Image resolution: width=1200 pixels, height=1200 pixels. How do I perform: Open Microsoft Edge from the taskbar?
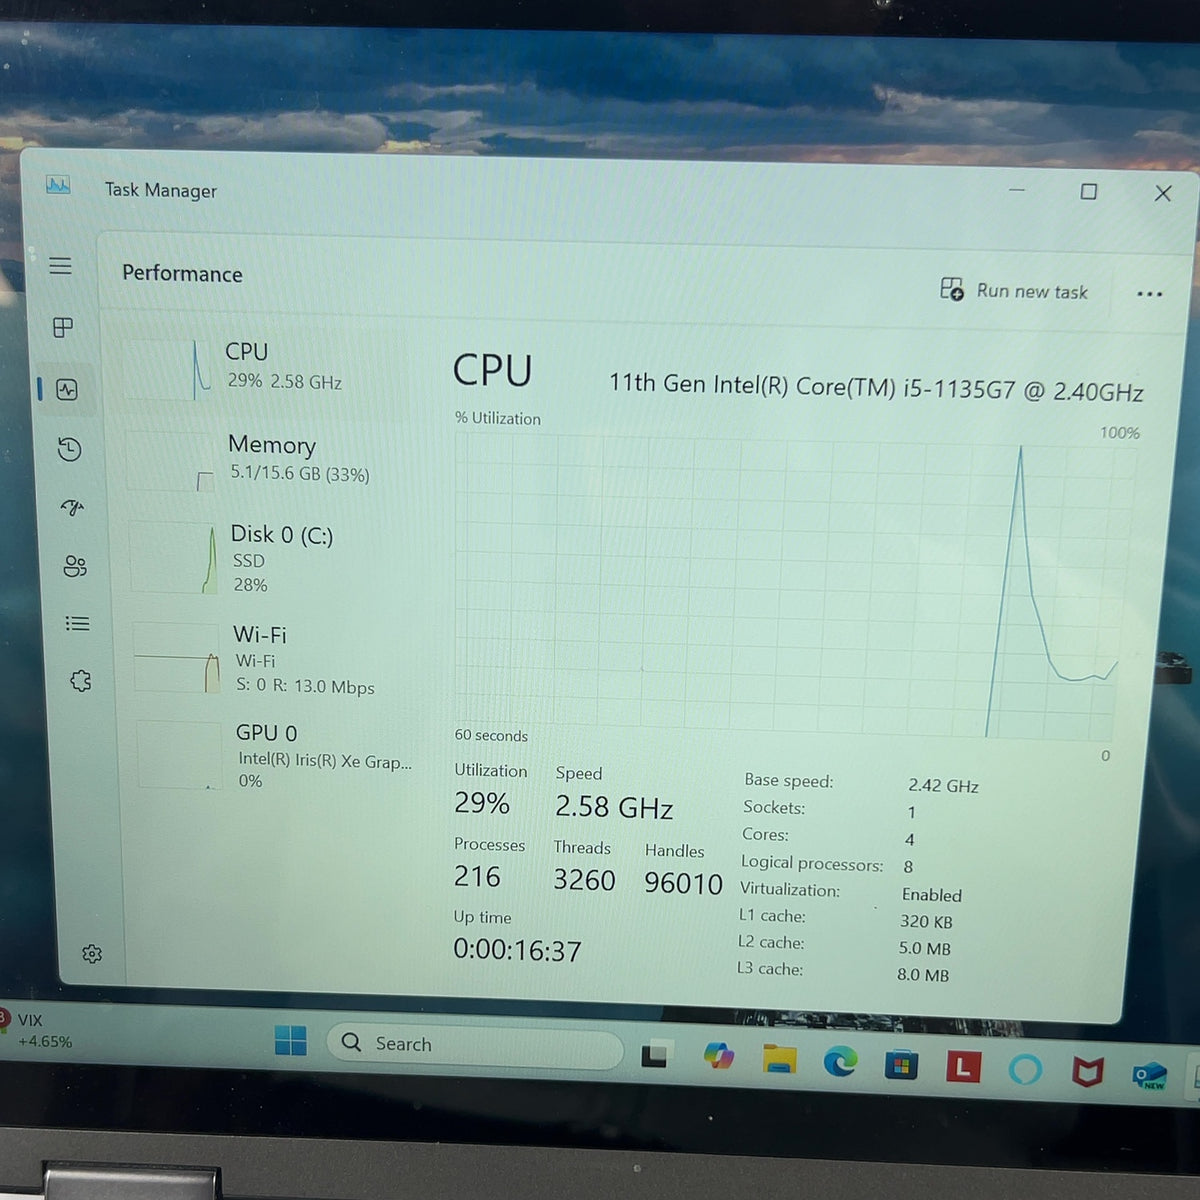pyautogui.click(x=840, y=1062)
